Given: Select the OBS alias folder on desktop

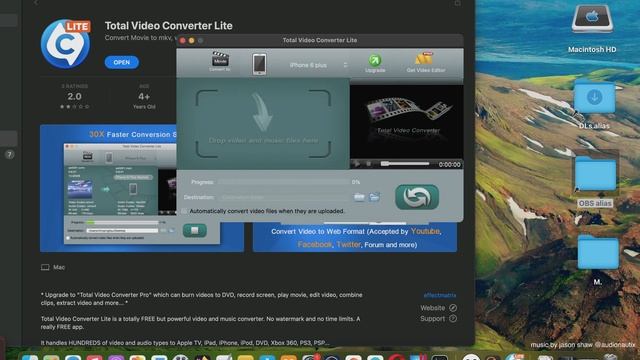Looking at the screenshot, I should tap(595, 181).
